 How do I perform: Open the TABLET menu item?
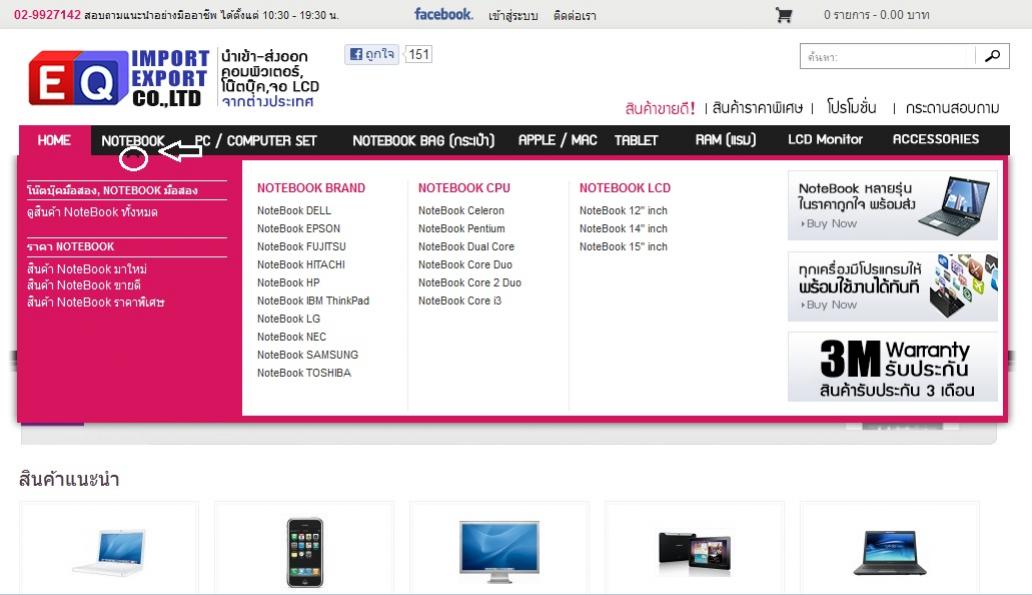[636, 140]
